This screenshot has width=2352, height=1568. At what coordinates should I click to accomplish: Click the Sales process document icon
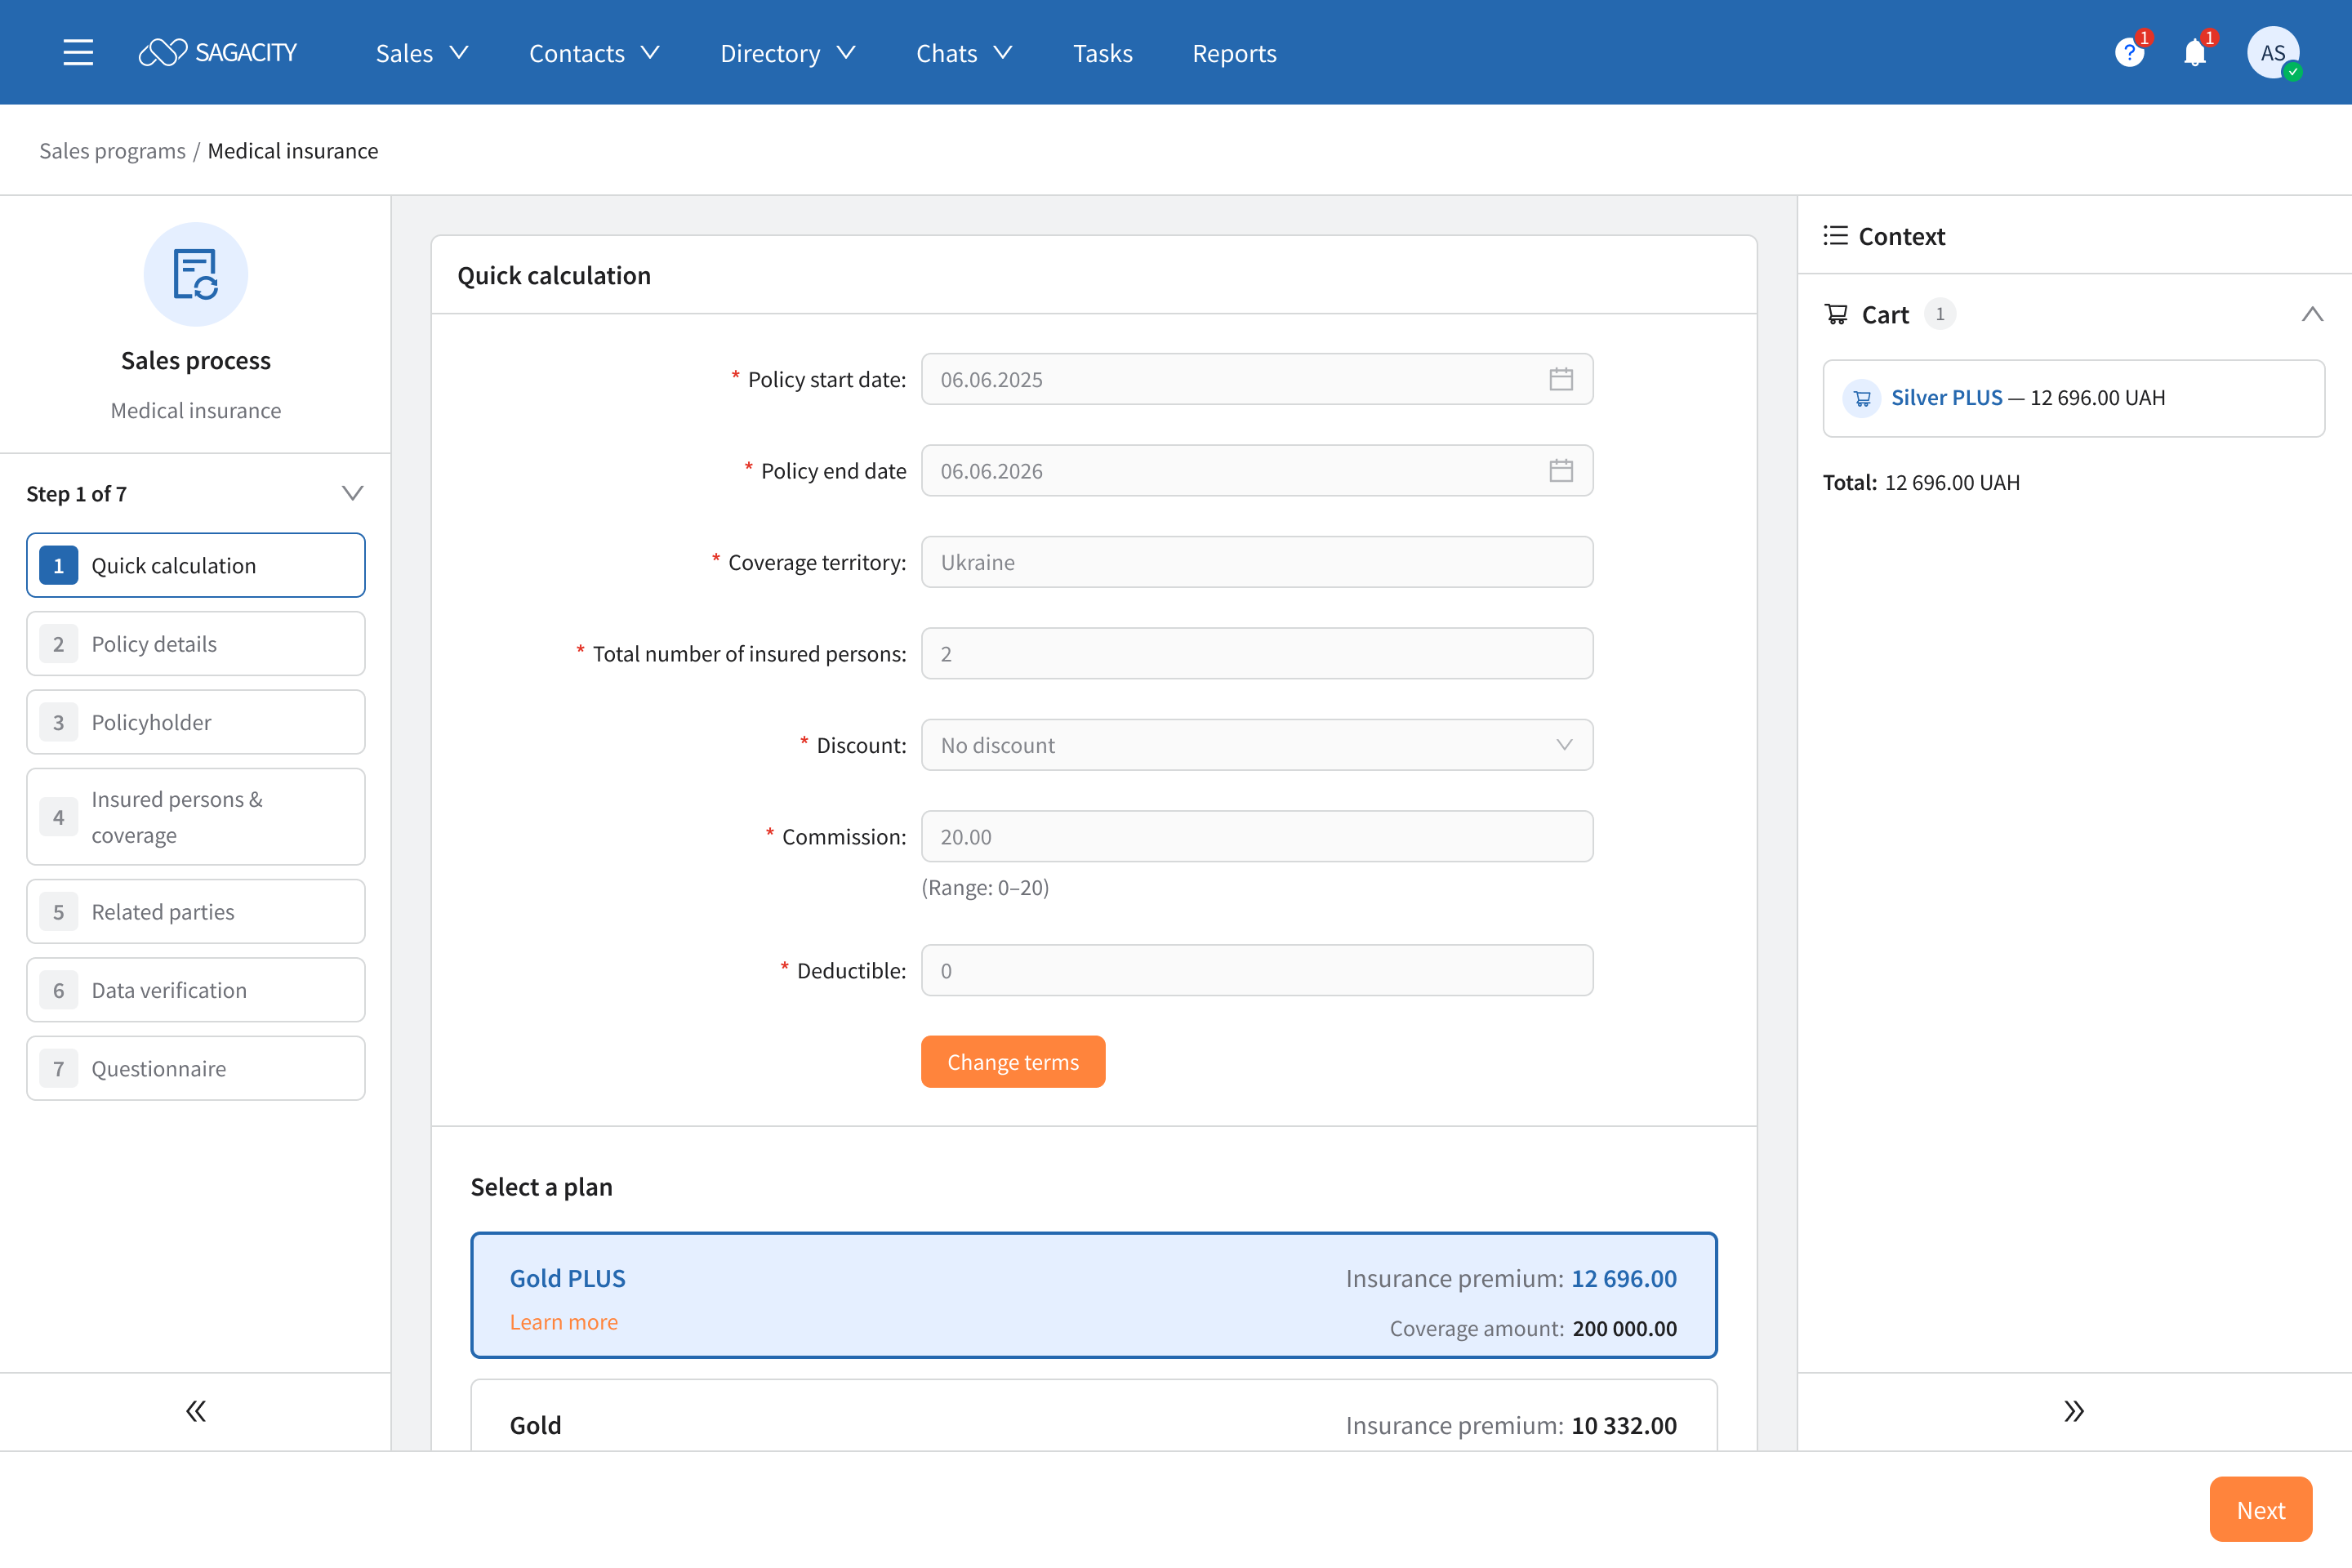195,274
